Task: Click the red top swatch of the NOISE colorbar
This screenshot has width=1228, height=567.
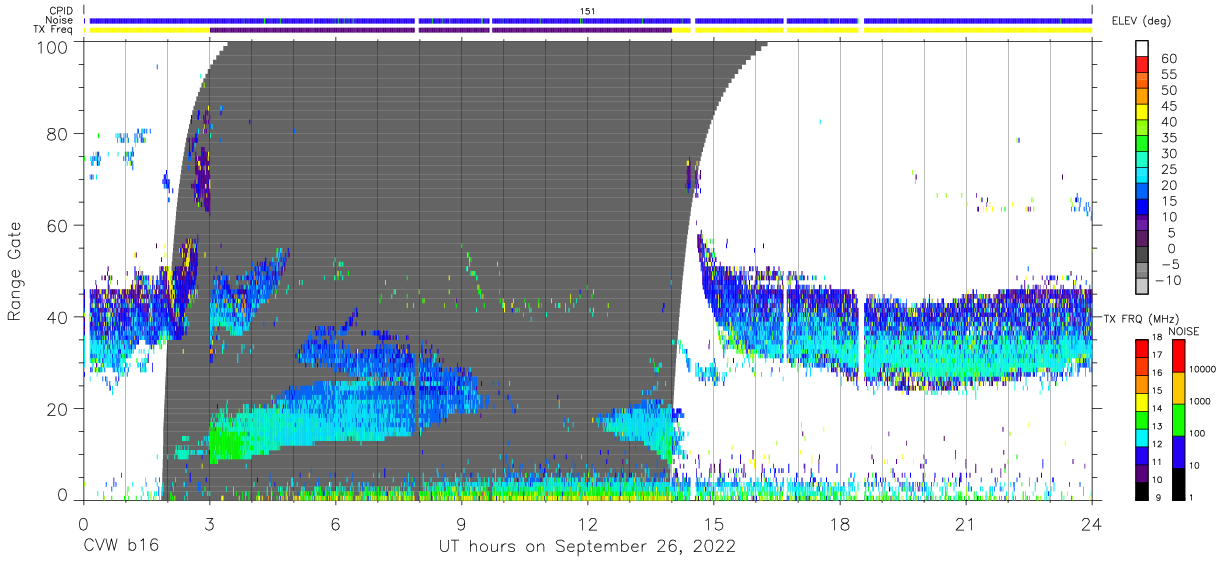Action: coord(1179,356)
